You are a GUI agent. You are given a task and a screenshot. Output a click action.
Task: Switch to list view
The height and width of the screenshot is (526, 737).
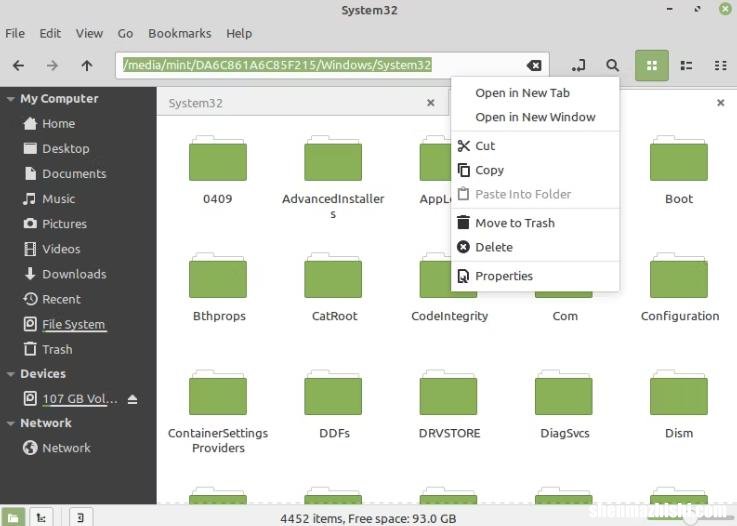(686, 65)
